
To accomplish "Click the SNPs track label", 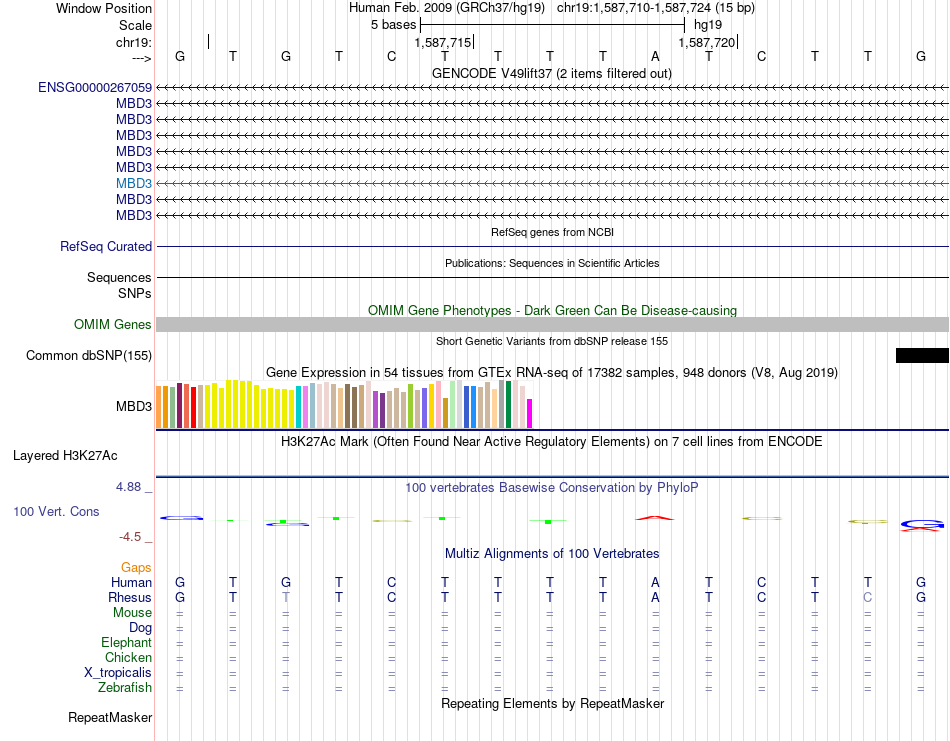I will [135, 293].
